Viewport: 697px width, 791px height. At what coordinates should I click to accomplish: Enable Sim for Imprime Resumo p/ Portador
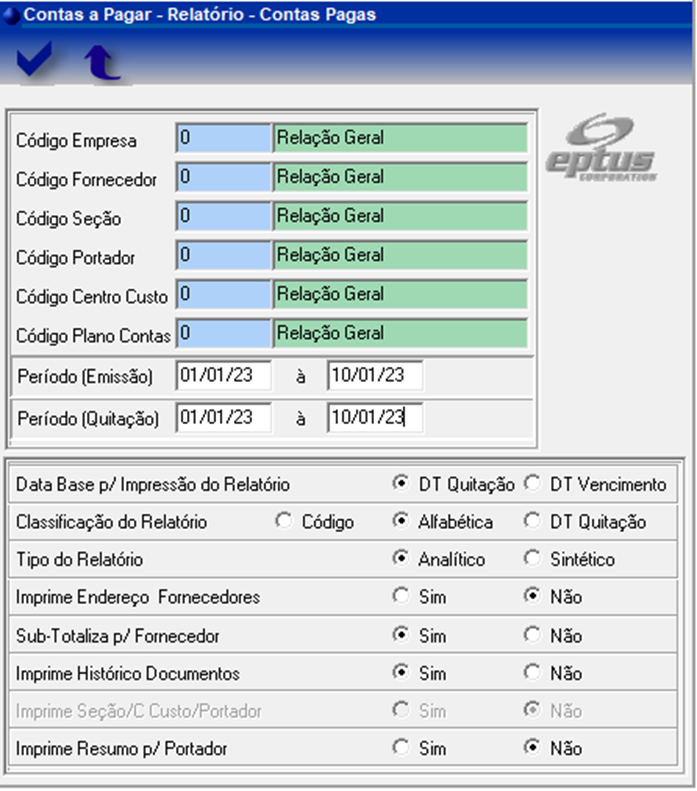pyautogui.click(x=400, y=748)
